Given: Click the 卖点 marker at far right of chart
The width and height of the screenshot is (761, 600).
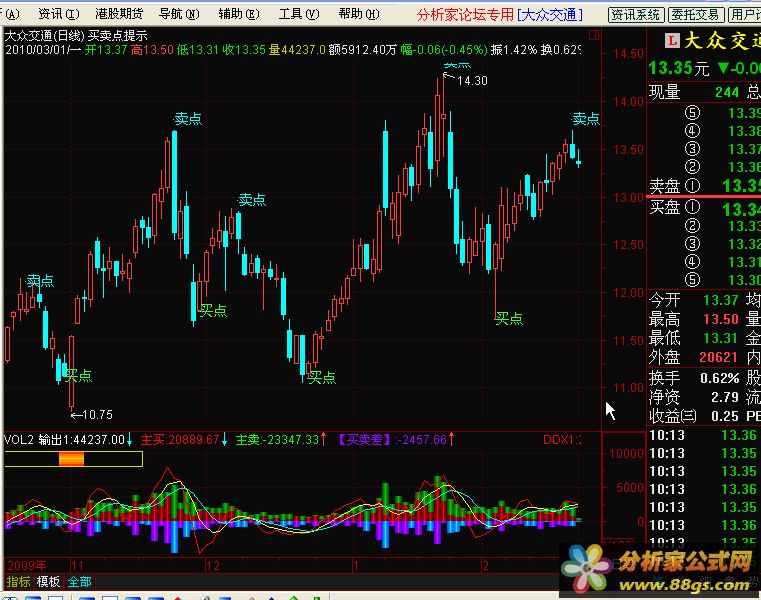Looking at the screenshot, I should point(586,119).
